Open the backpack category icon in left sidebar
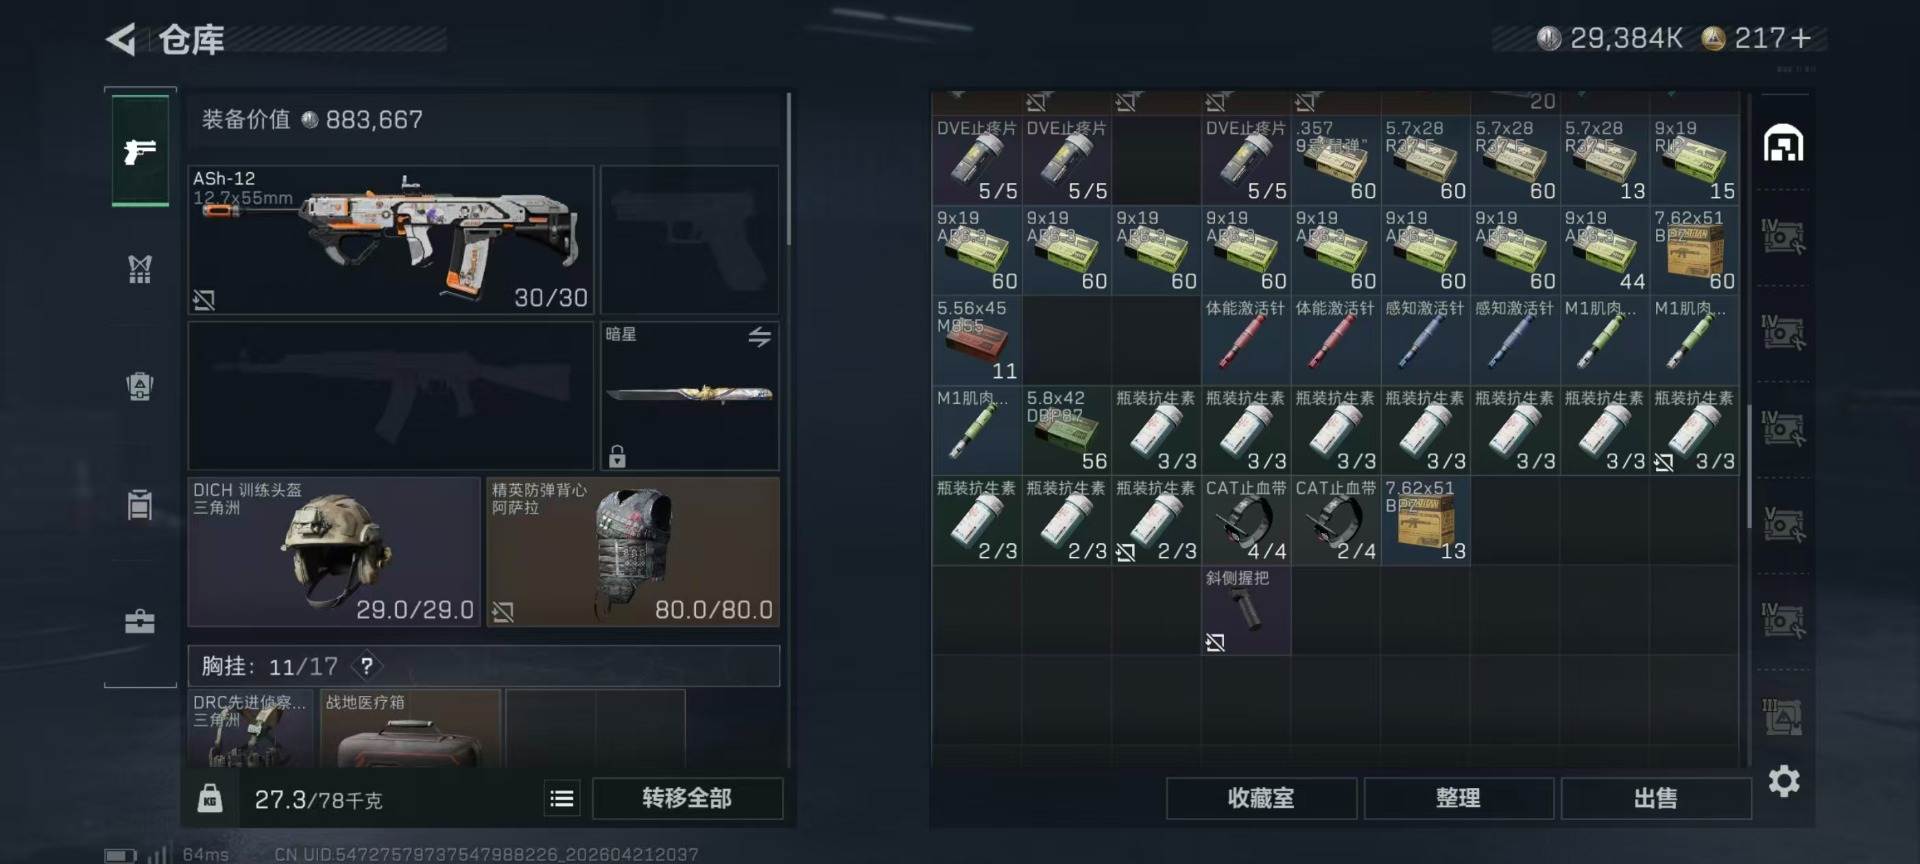 pos(140,386)
